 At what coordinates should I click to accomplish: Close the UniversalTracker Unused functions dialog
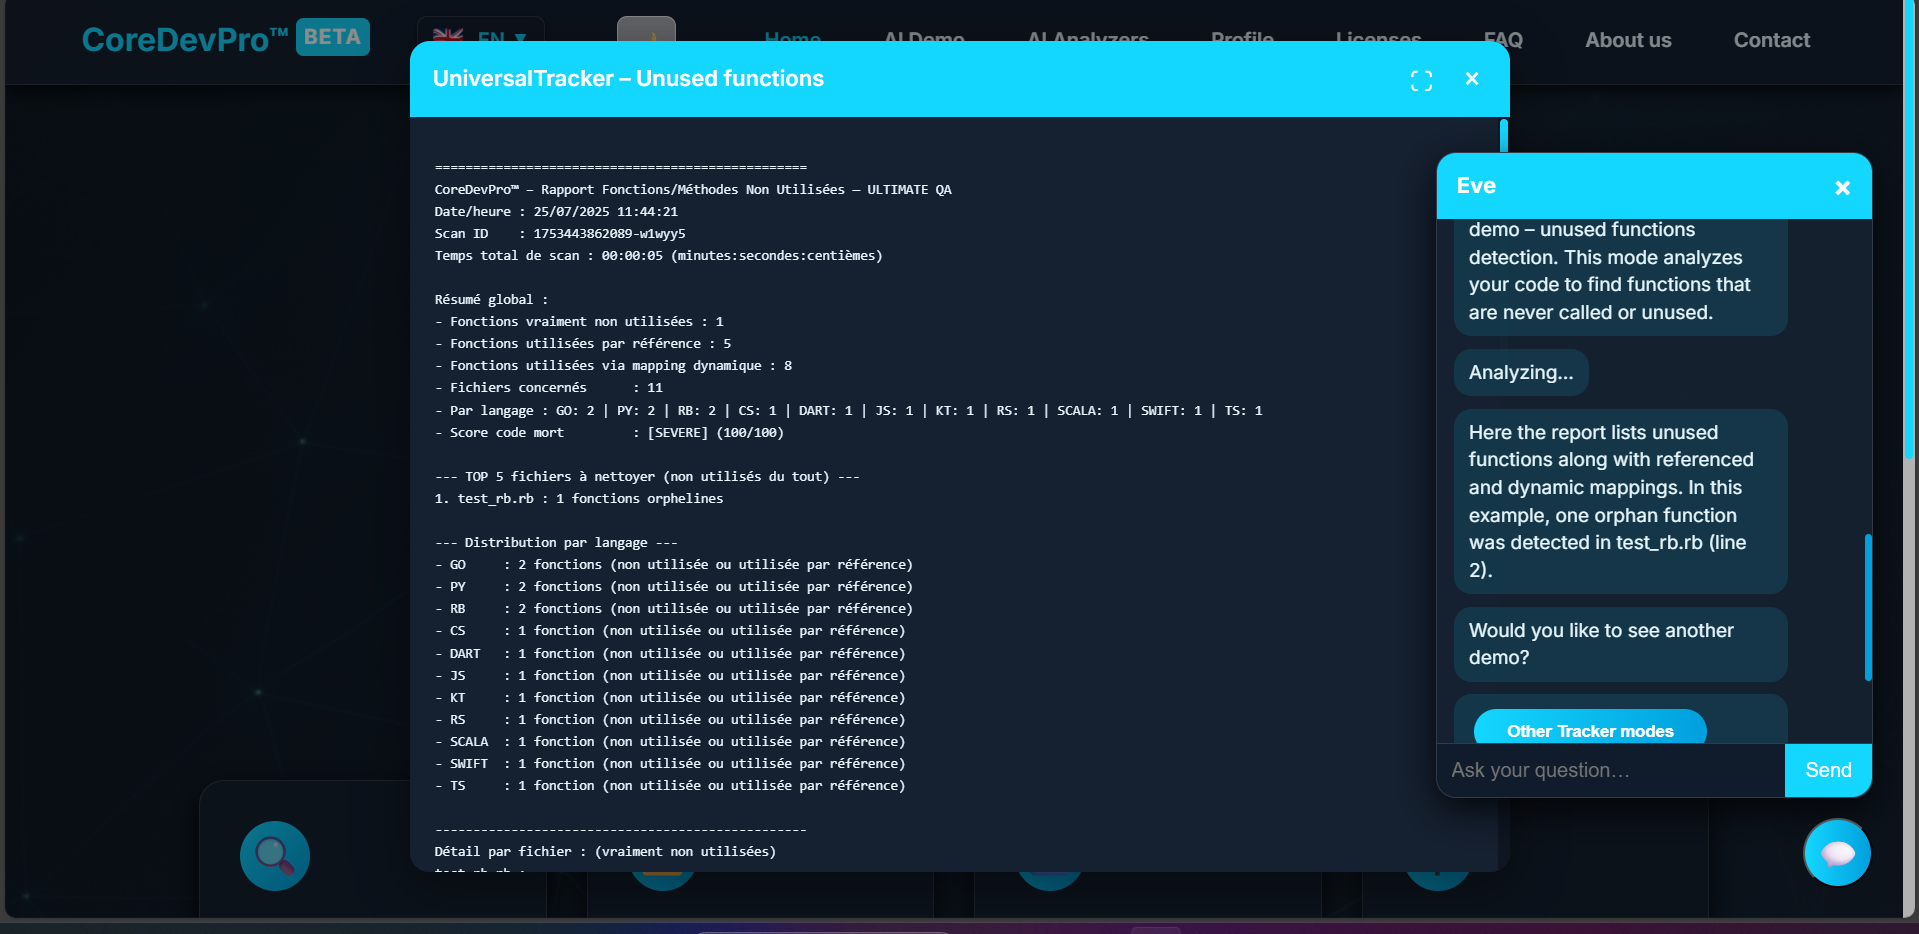tap(1472, 79)
